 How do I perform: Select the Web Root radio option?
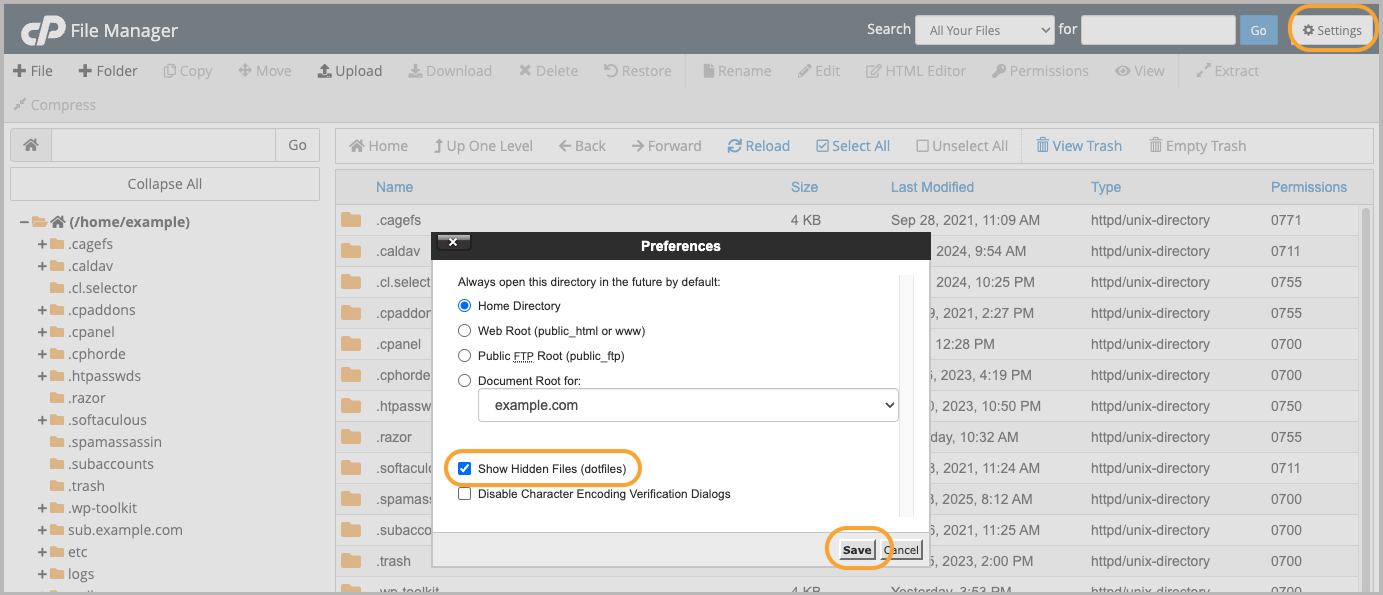[x=464, y=331]
